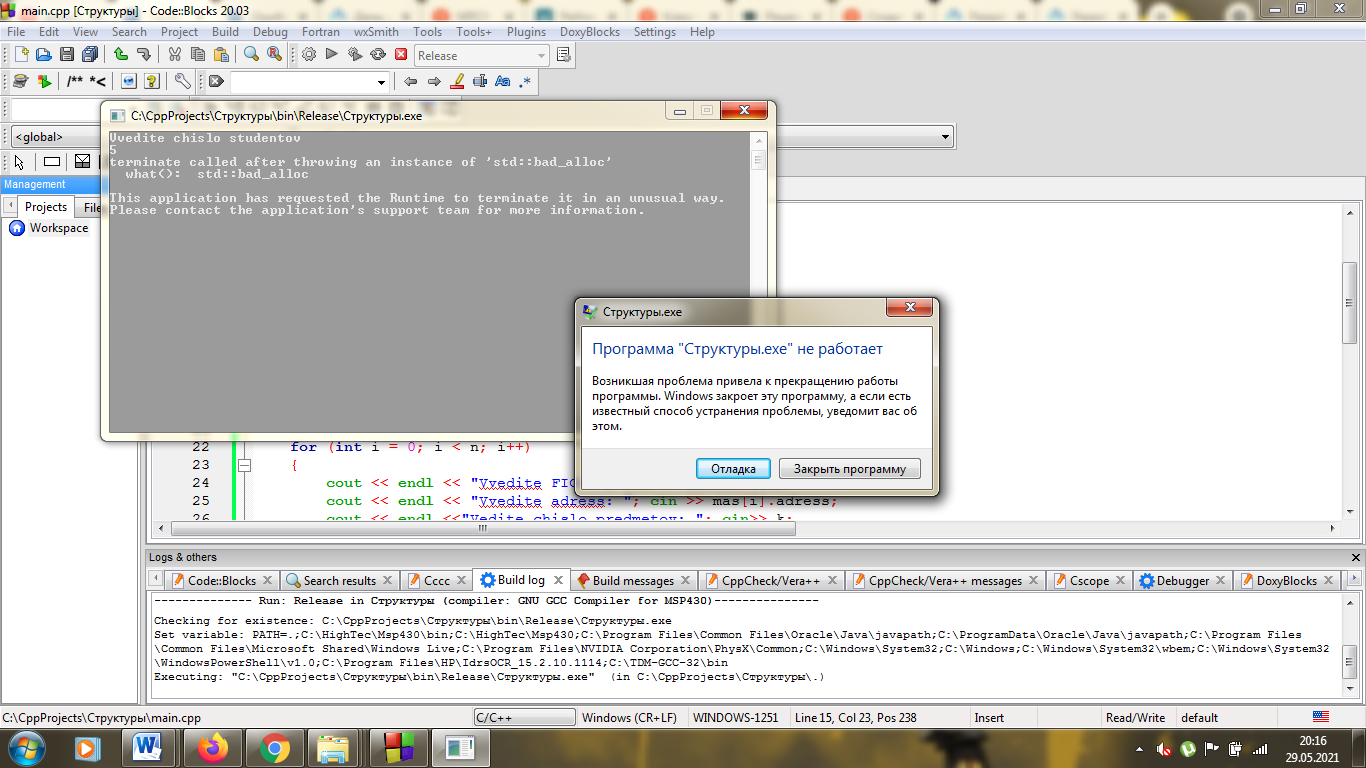Click the DoxyBlocks line comment *< icon

point(98,81)
